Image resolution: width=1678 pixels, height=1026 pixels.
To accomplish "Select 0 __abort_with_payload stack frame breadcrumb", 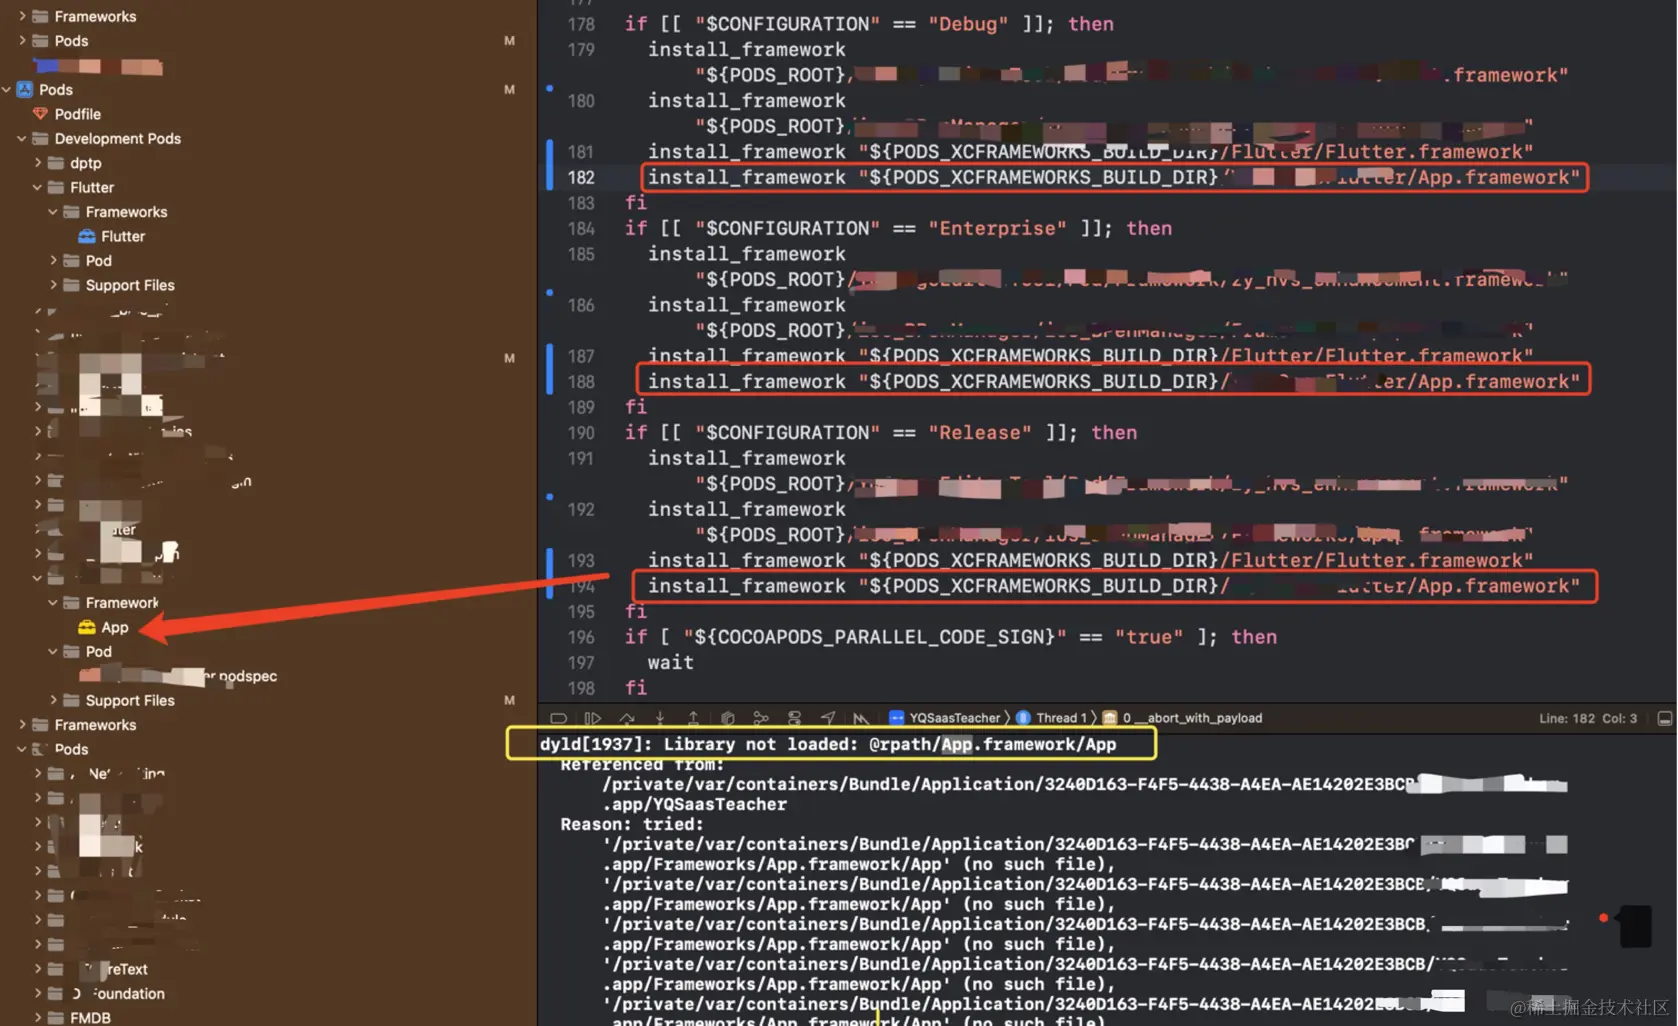I will point(1192,718).
